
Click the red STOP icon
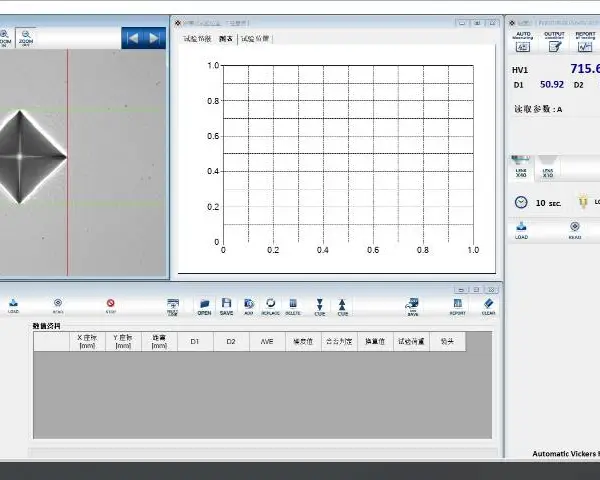click(x=111, y=306)
